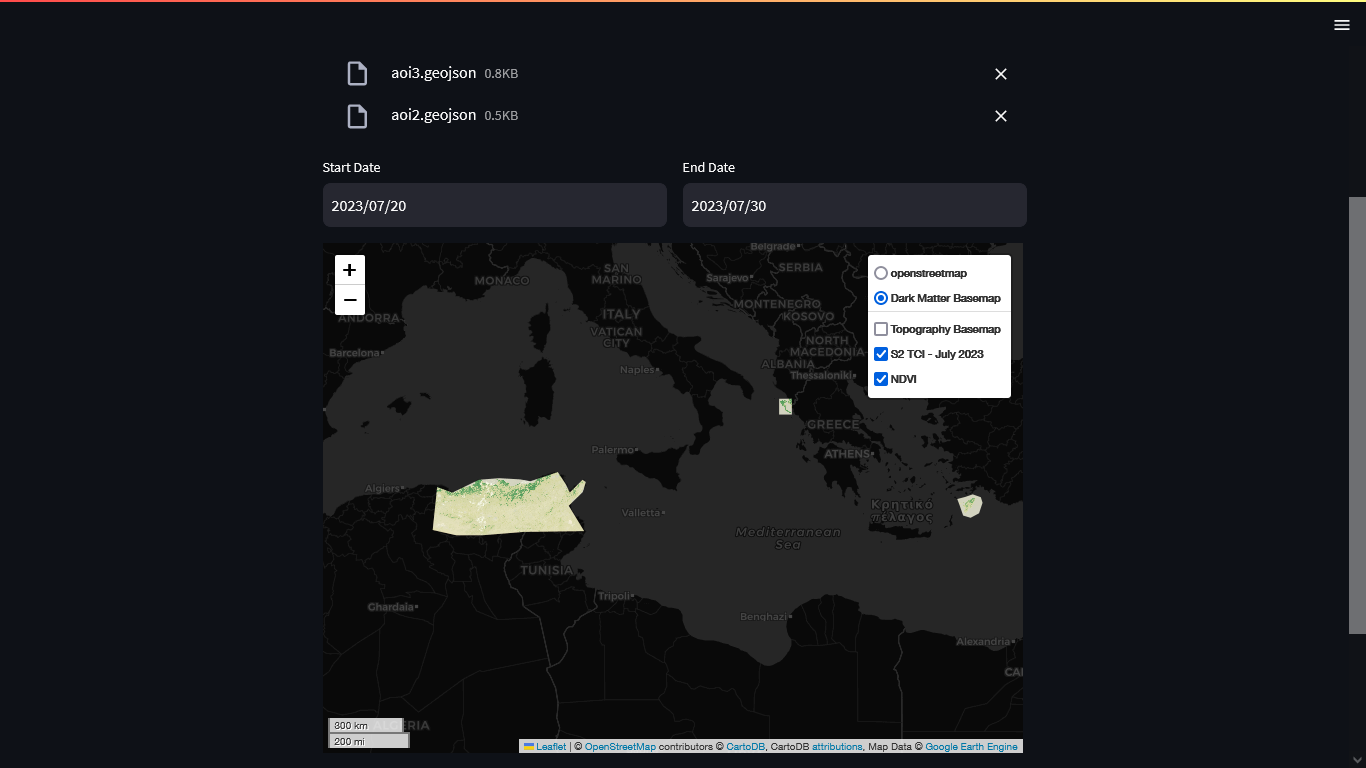Click the aoi3.geojson file icon
The height and width of the screenshot is (768, 1366).
pos(357,74)
